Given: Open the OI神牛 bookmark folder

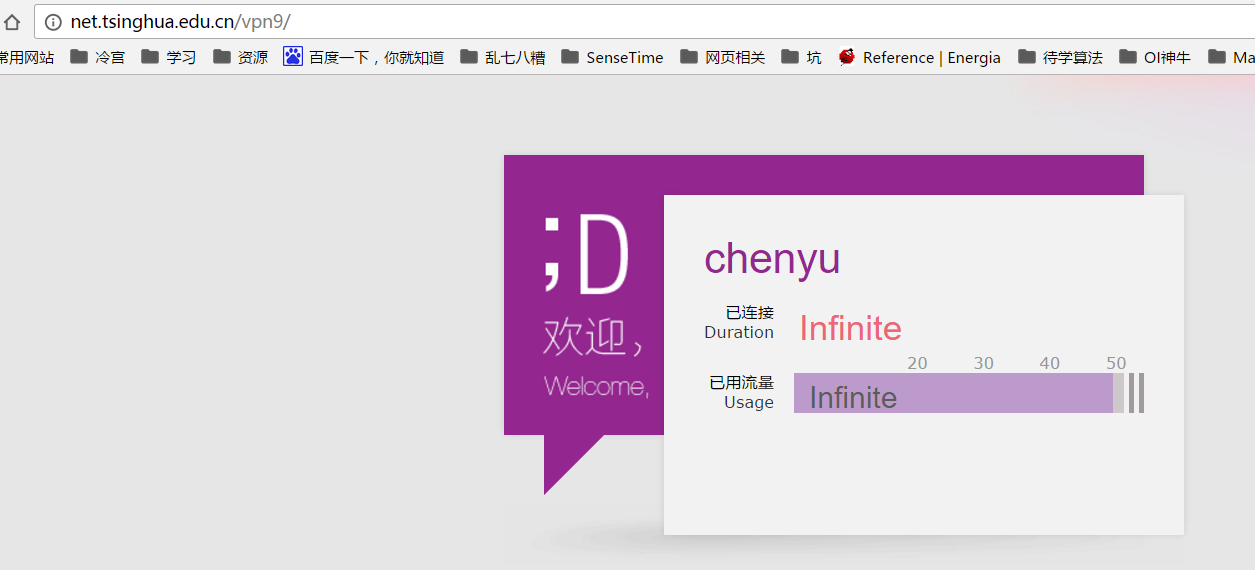Looking at the screenshot, I should pyautogui.click(x=1155, y=57).
